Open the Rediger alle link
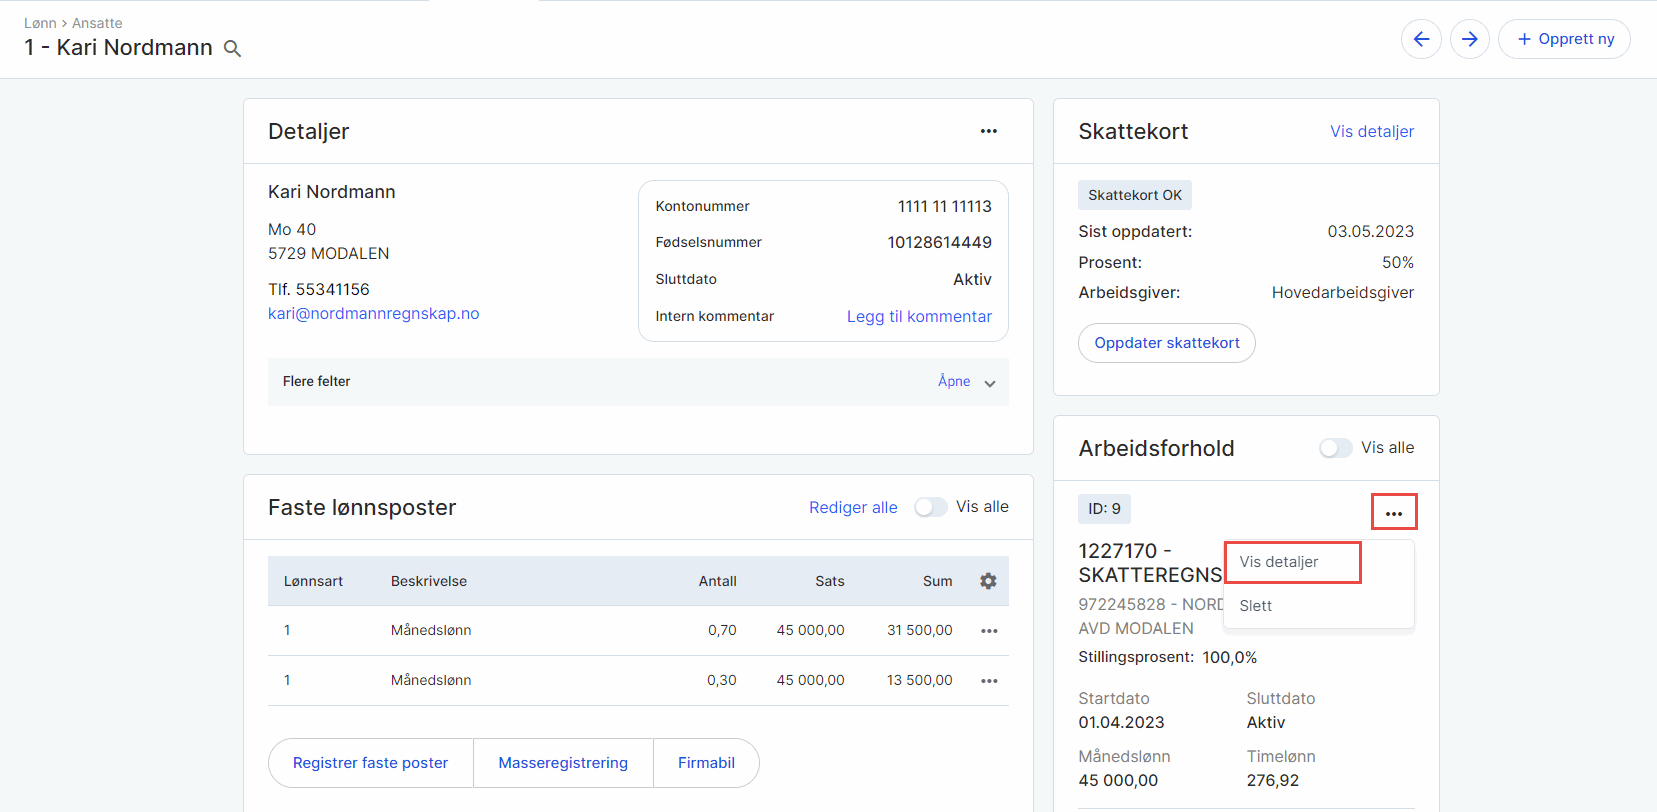The image size is (1657, 812). [853, 507]
